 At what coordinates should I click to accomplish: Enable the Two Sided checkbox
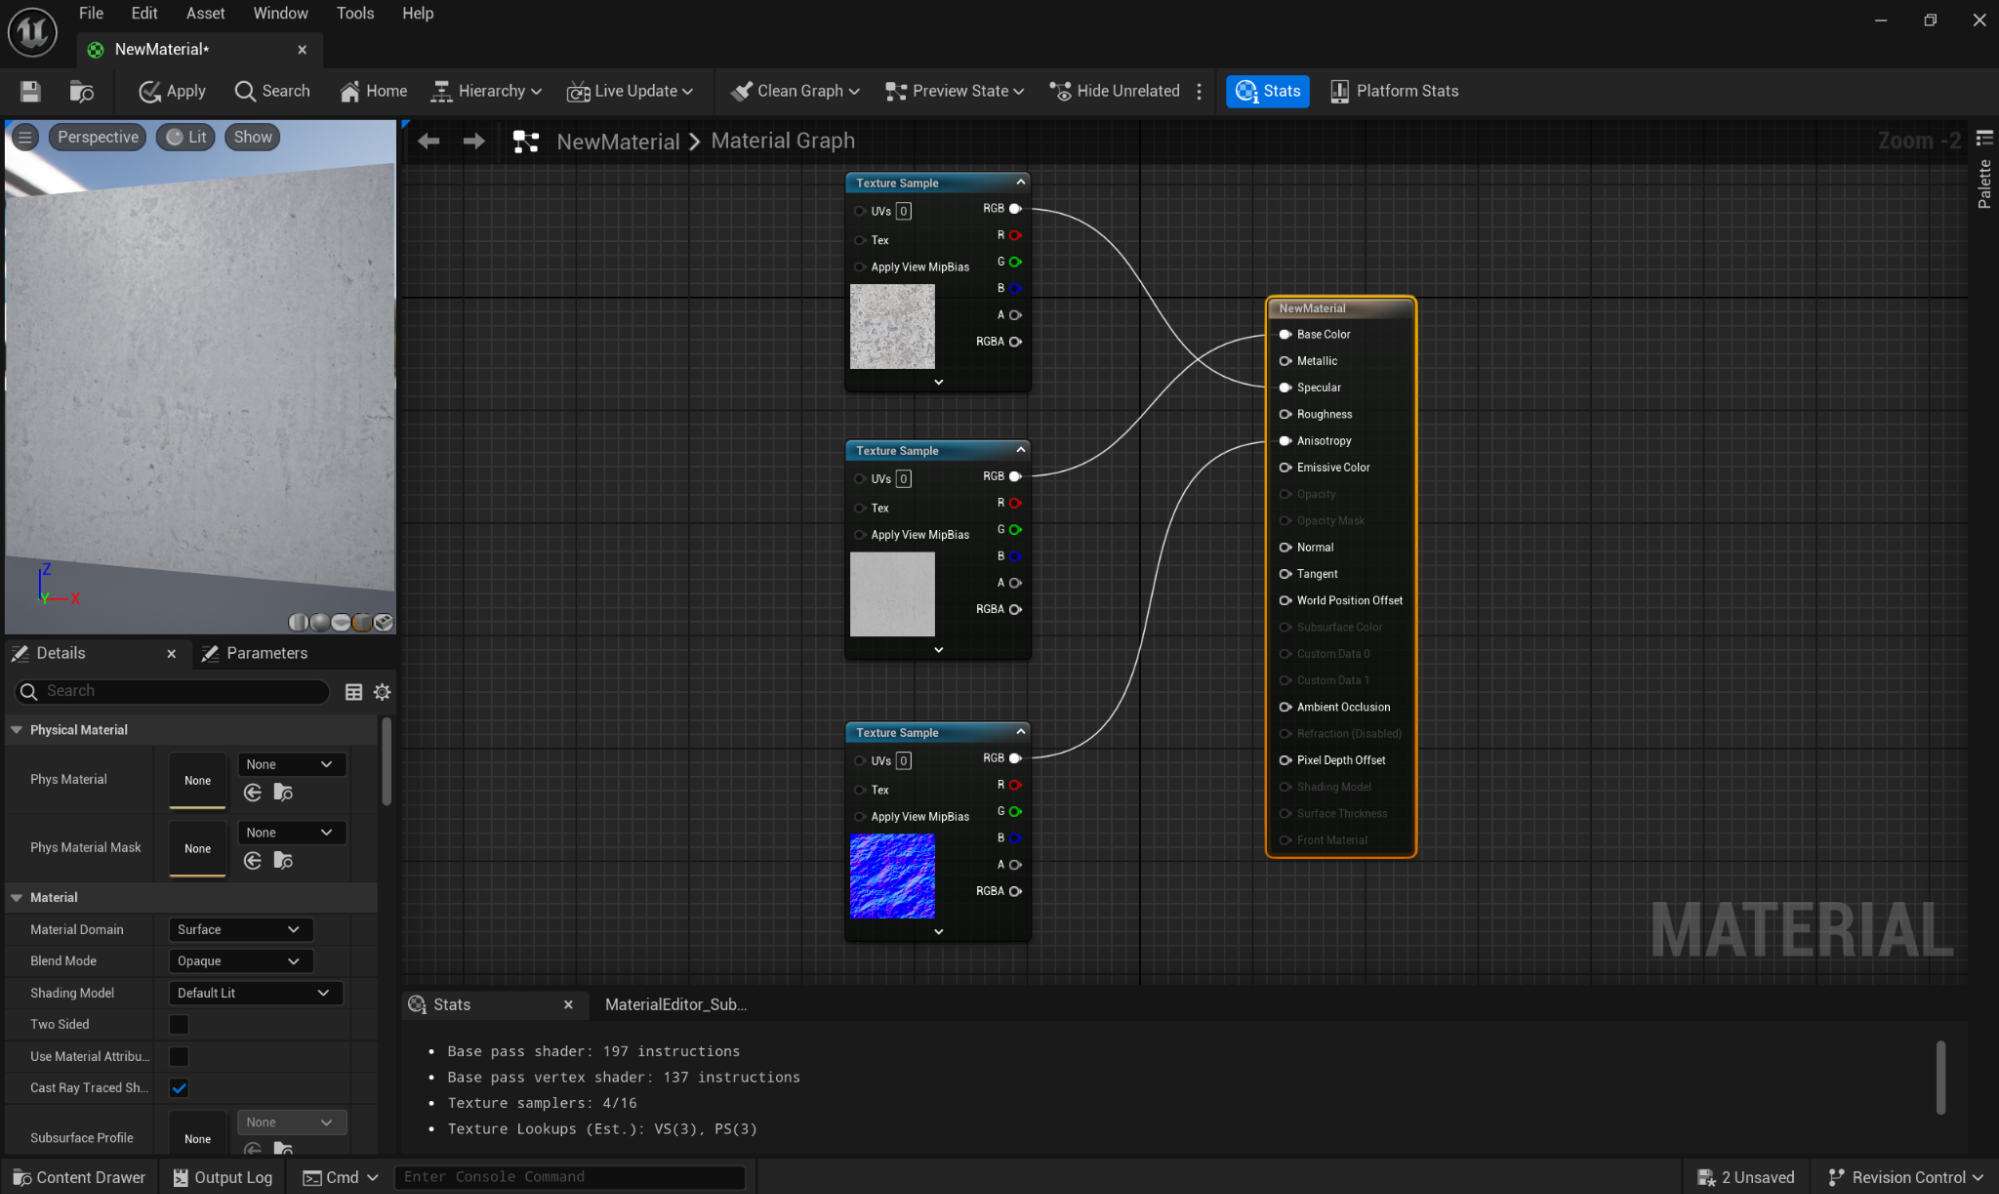pos(179,1024)
